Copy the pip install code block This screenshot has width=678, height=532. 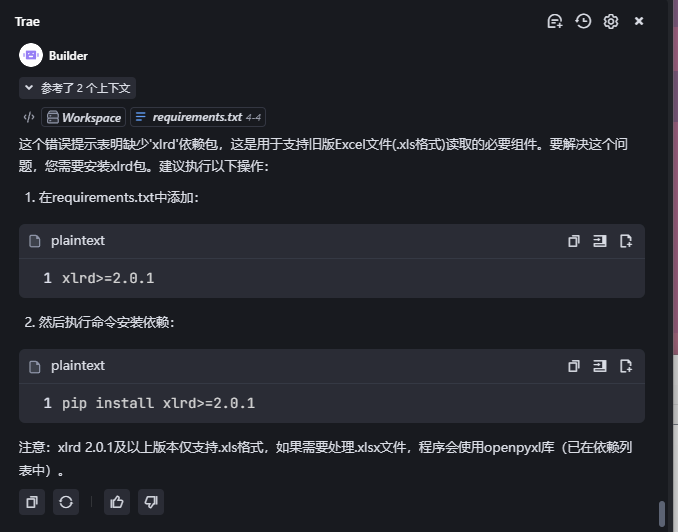tap(574, 366)
